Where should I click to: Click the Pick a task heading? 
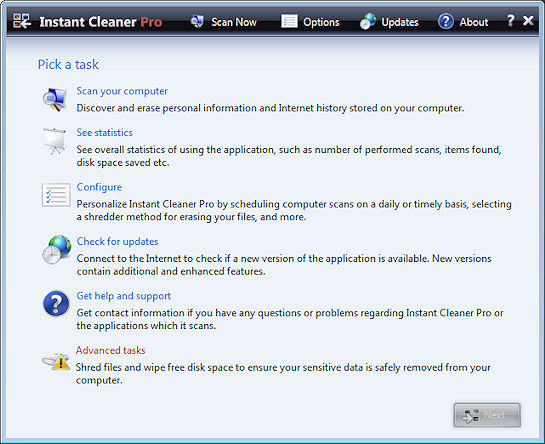pyautogui.click(x=68, y=64)
